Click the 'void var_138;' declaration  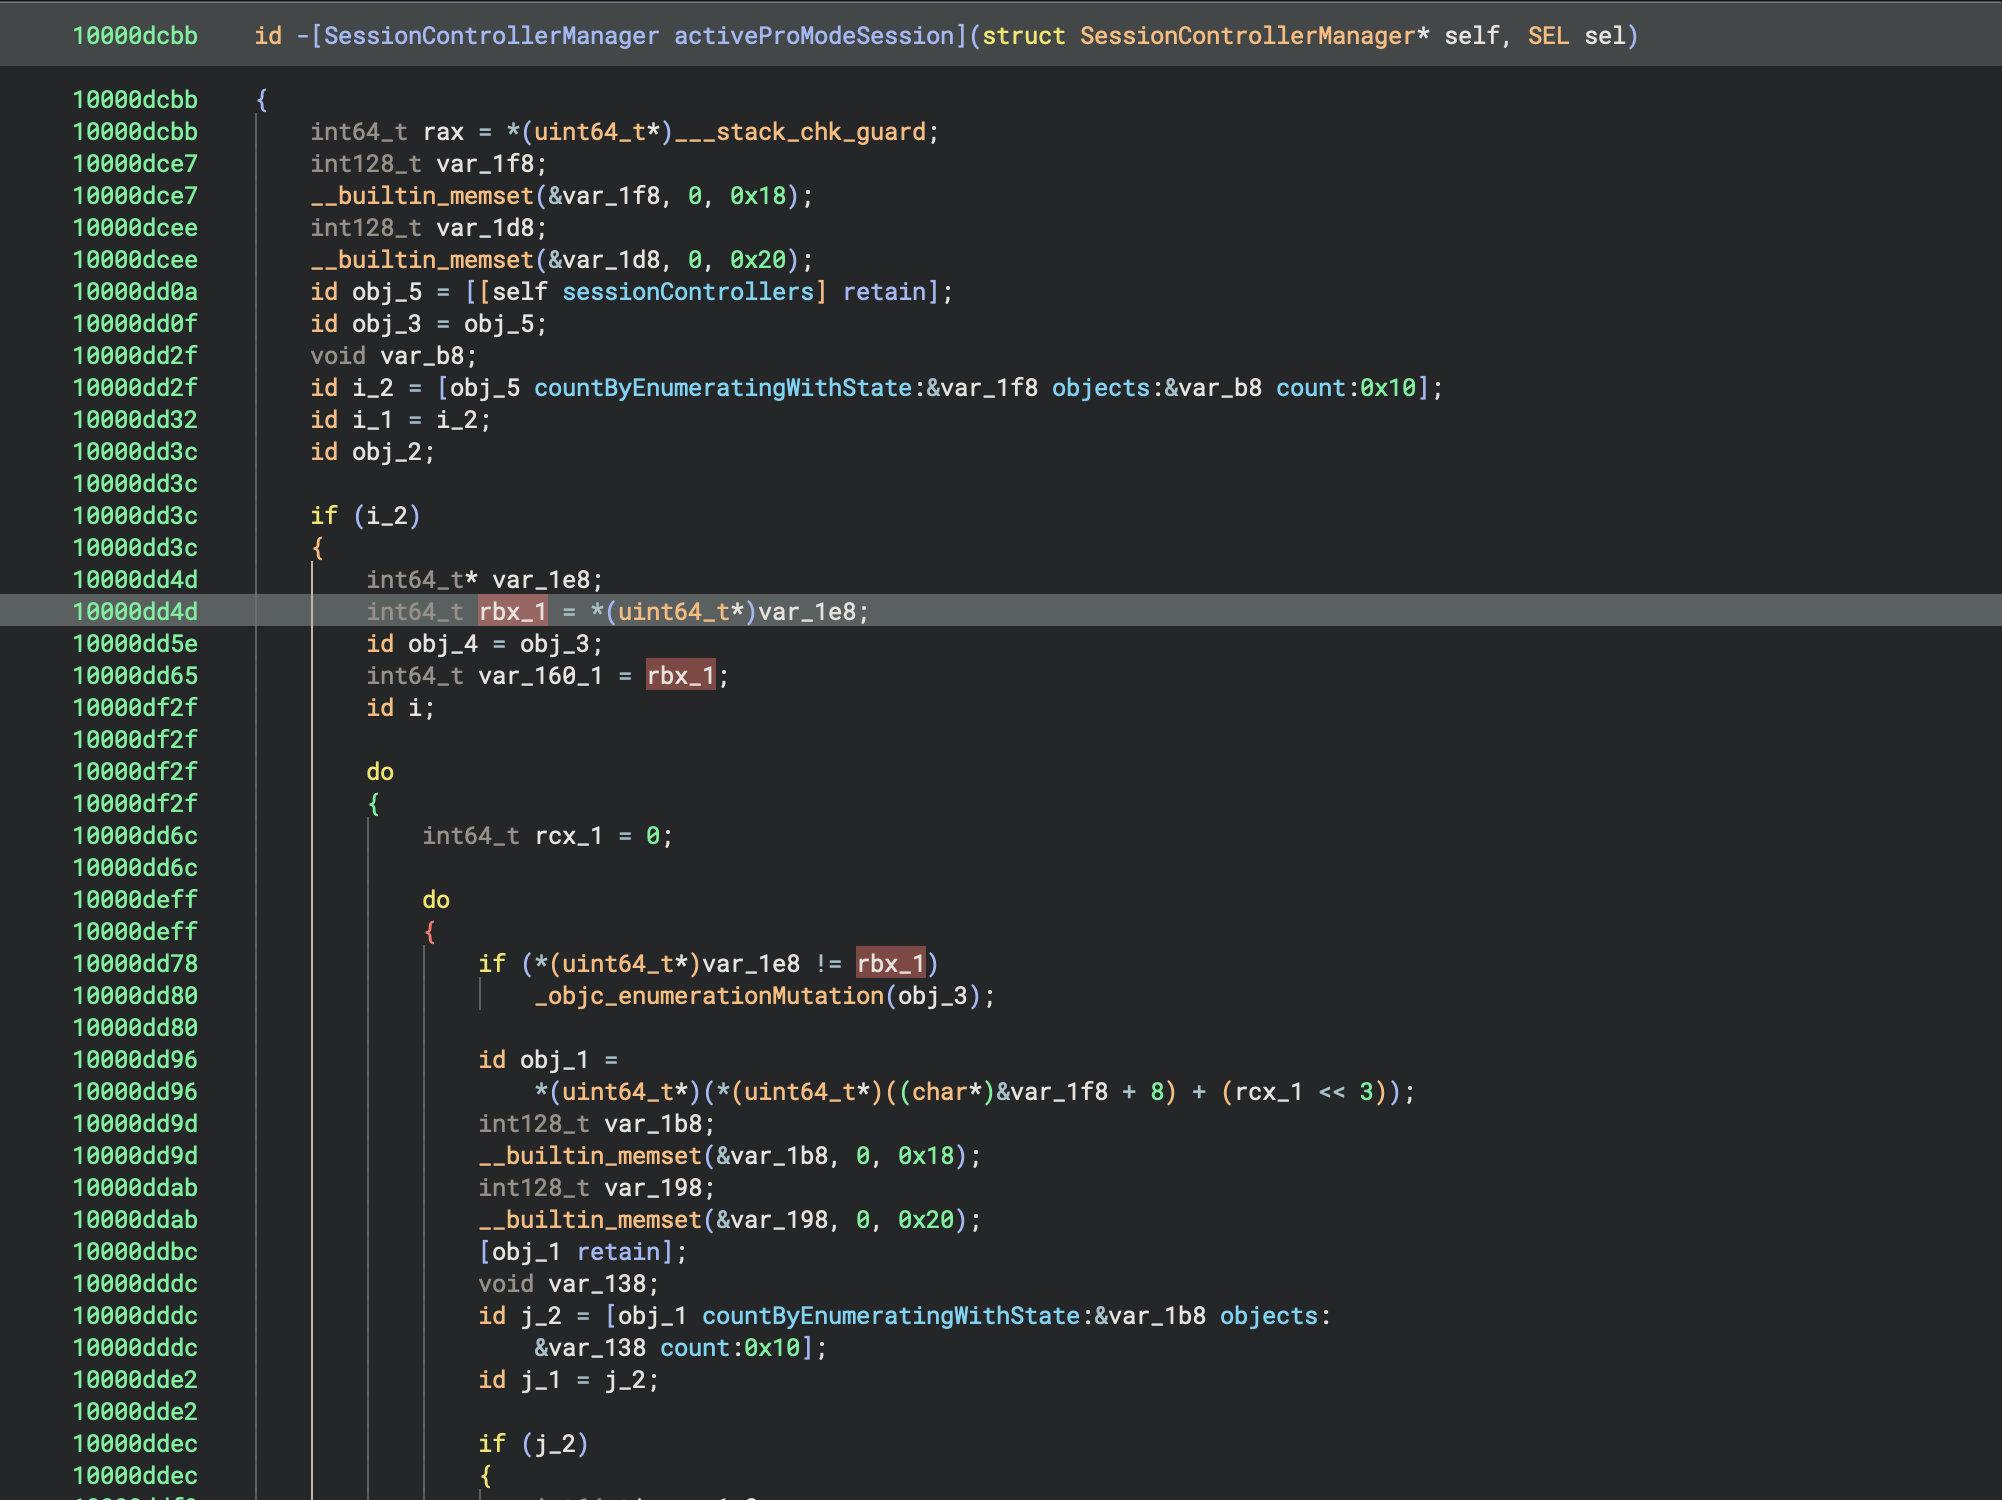click(568, 1284)
